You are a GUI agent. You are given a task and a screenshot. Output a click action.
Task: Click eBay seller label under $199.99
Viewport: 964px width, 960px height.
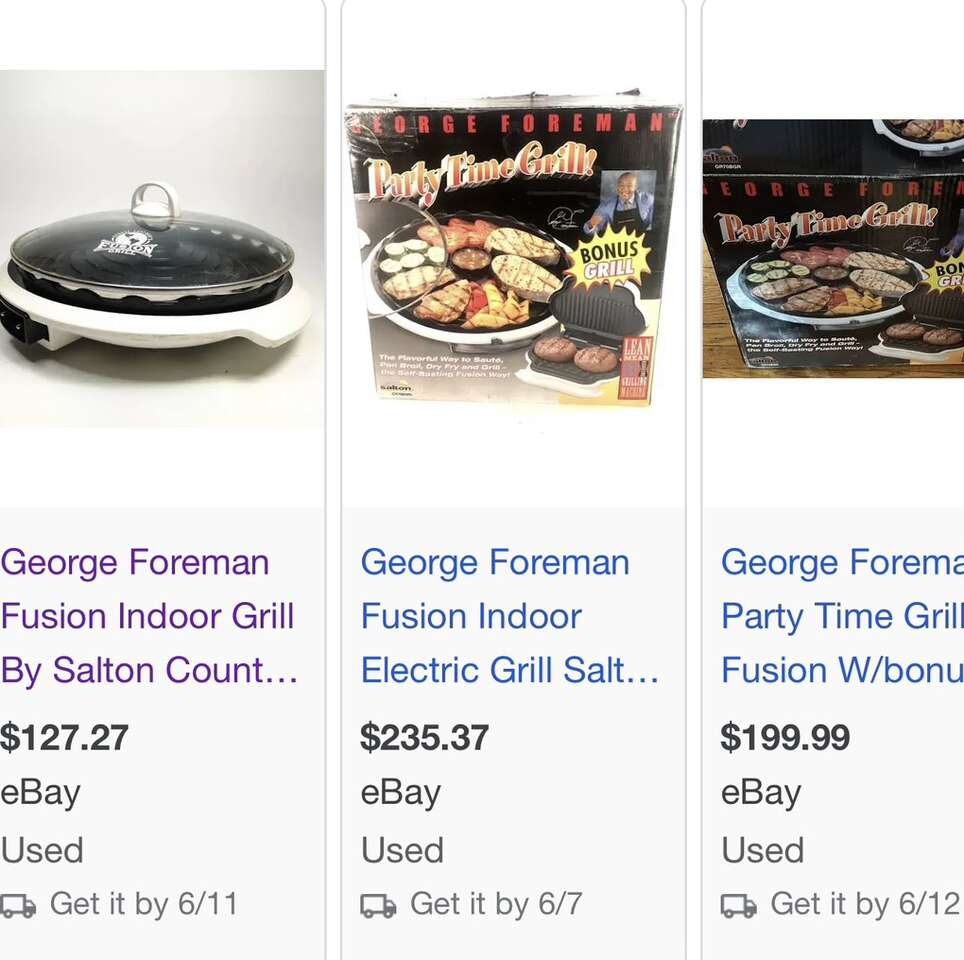(761, 793)
